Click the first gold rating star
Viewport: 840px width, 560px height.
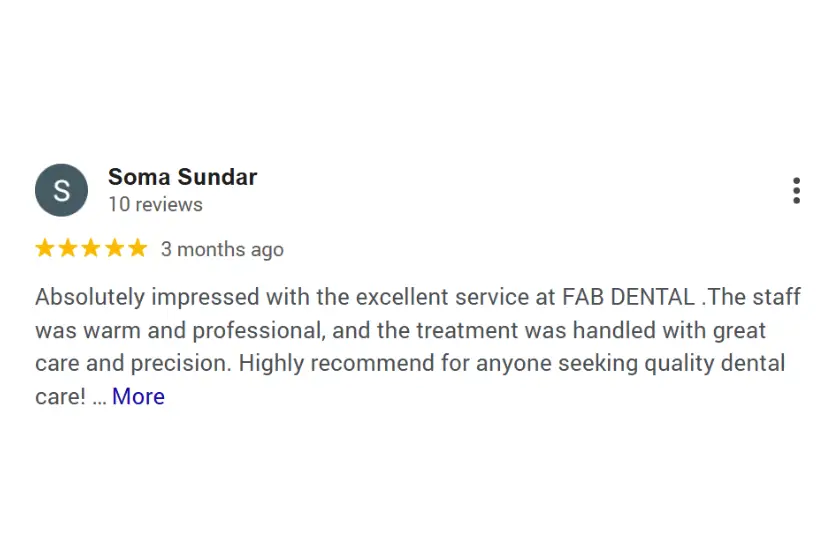(x=45, y=249)
